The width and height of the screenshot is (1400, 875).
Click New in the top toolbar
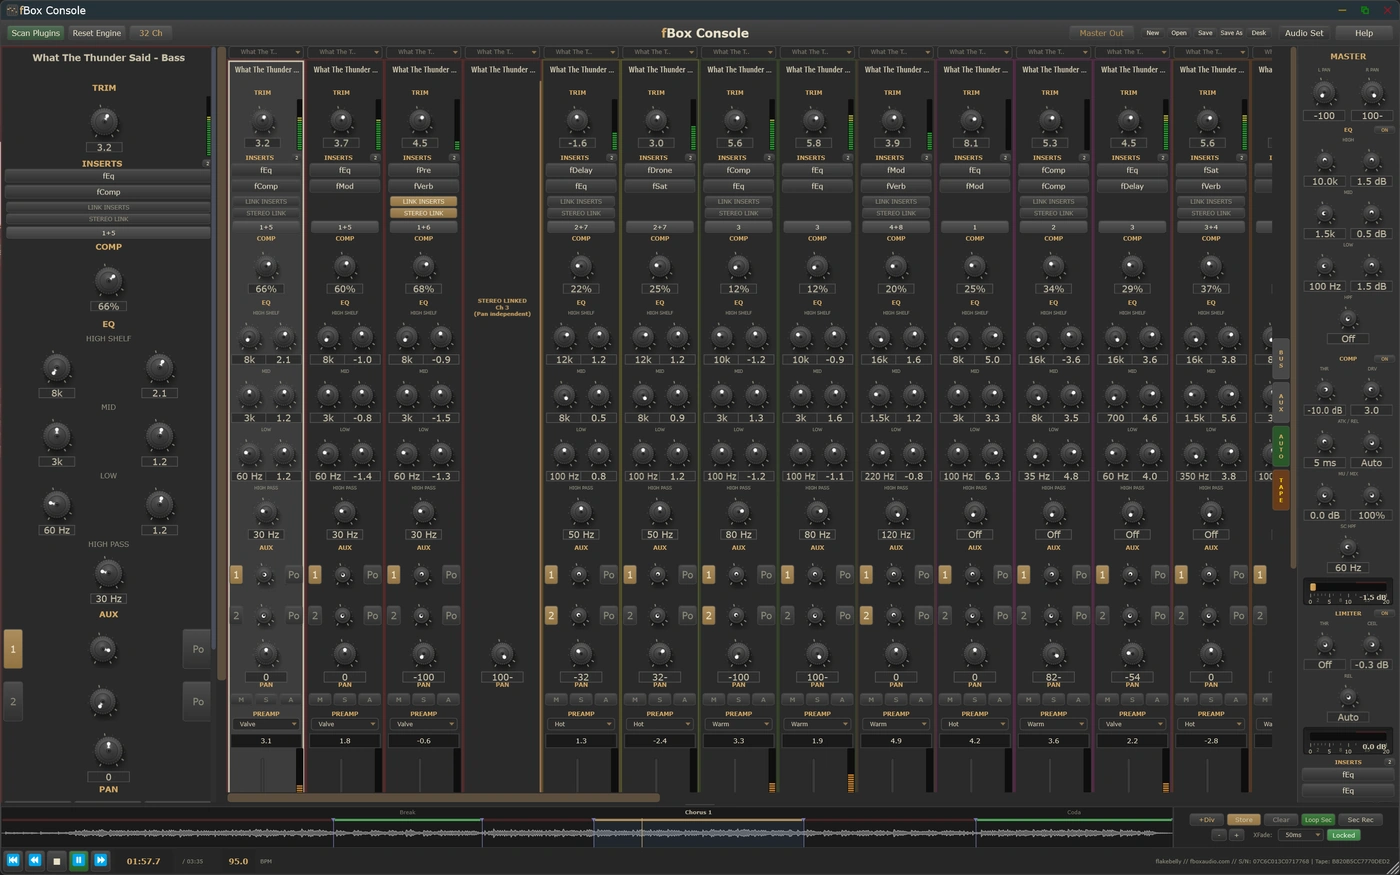(x=1153, y=33)
